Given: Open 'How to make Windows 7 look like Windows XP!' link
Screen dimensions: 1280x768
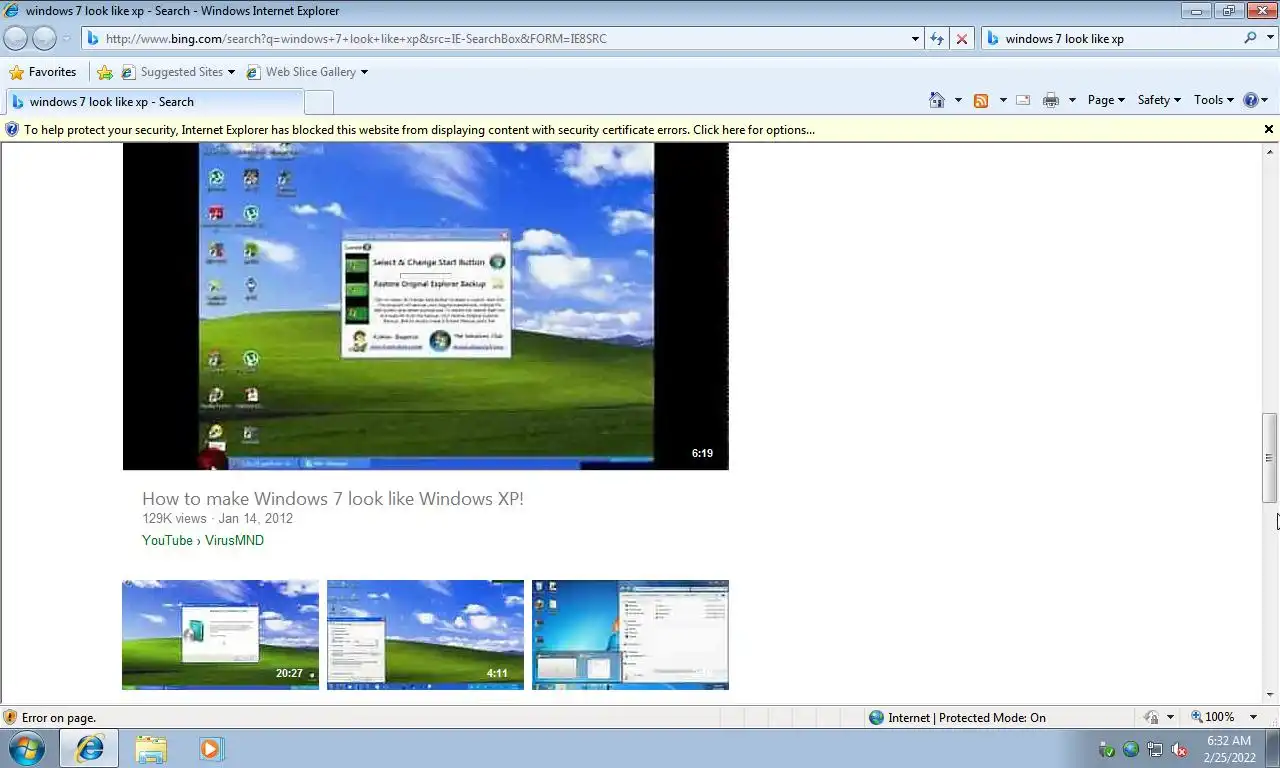Looking at the screenshot, I should click(333, 499).
